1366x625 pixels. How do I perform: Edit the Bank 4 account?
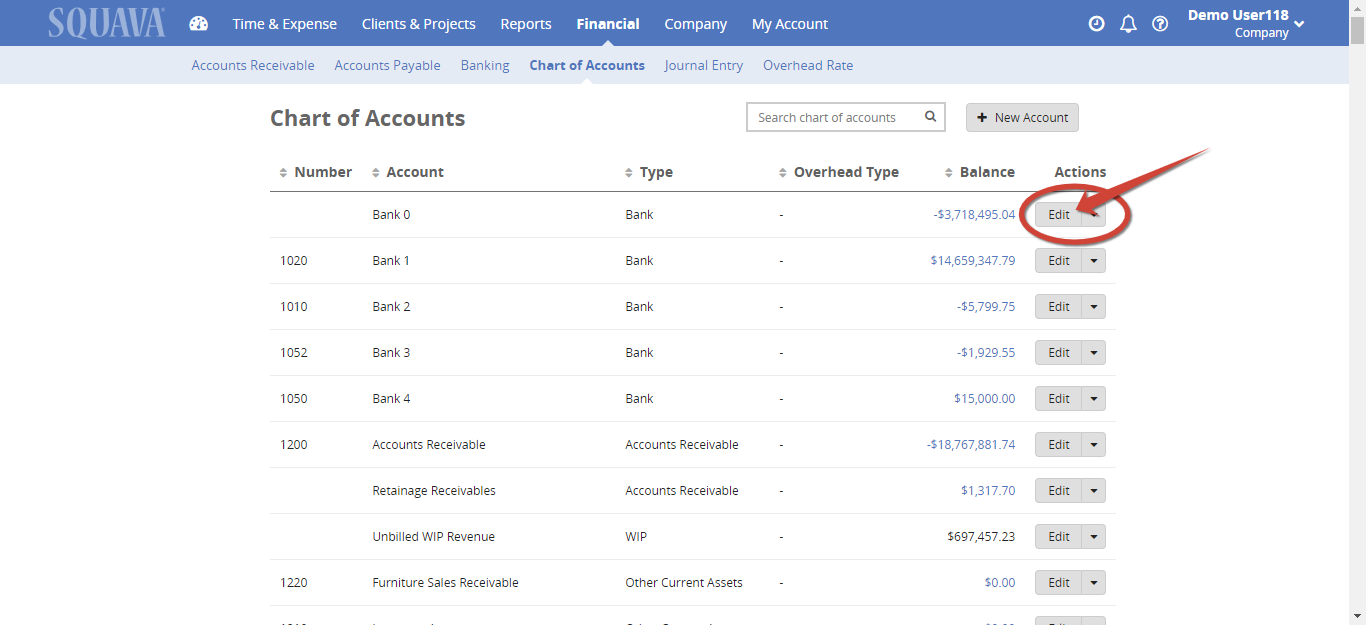coord(1059,399)
